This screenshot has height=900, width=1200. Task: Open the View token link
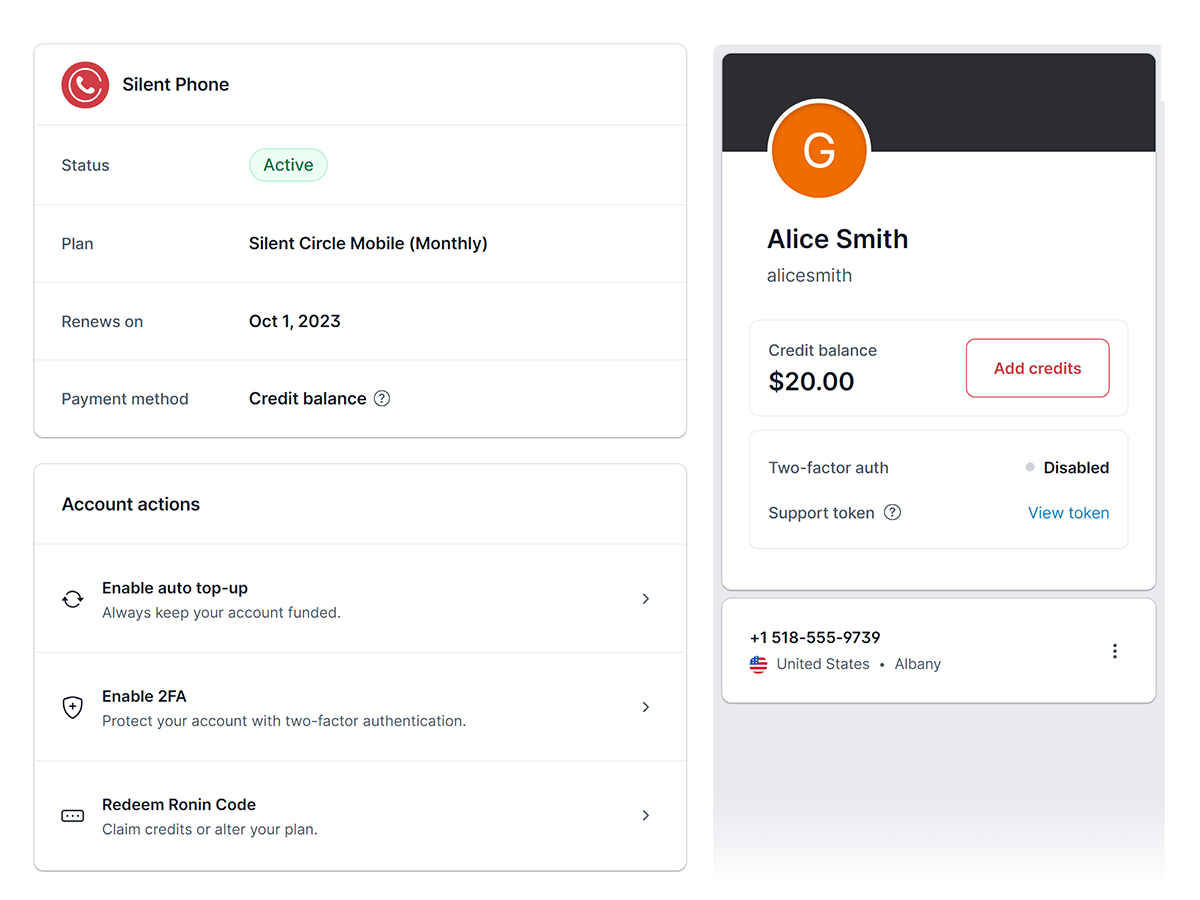tap(1068, 512)
